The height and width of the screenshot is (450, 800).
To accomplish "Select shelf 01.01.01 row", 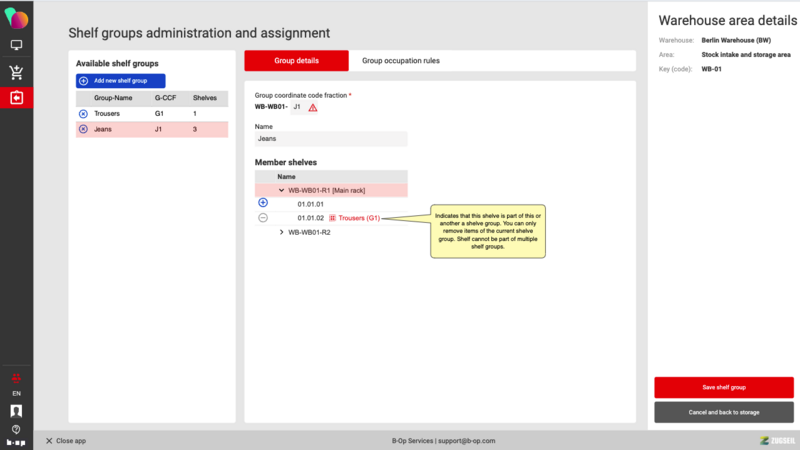I will 331,204.
